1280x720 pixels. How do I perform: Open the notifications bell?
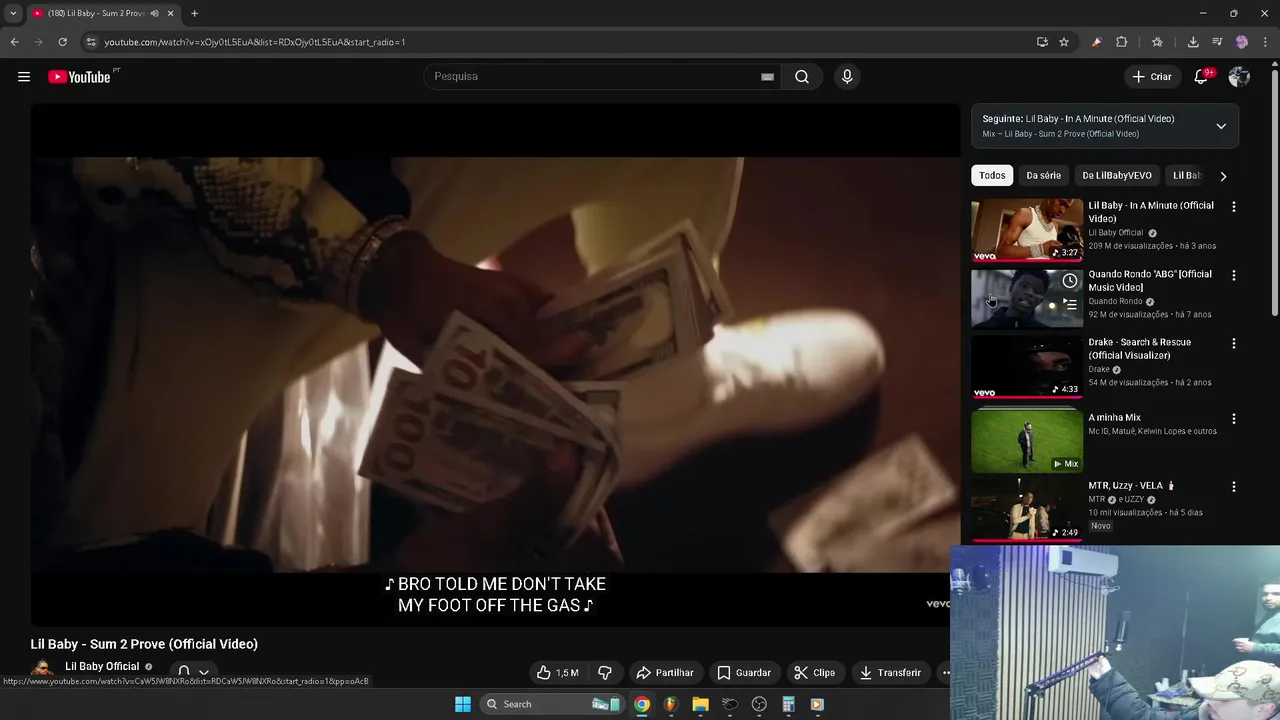[1201, 77]
